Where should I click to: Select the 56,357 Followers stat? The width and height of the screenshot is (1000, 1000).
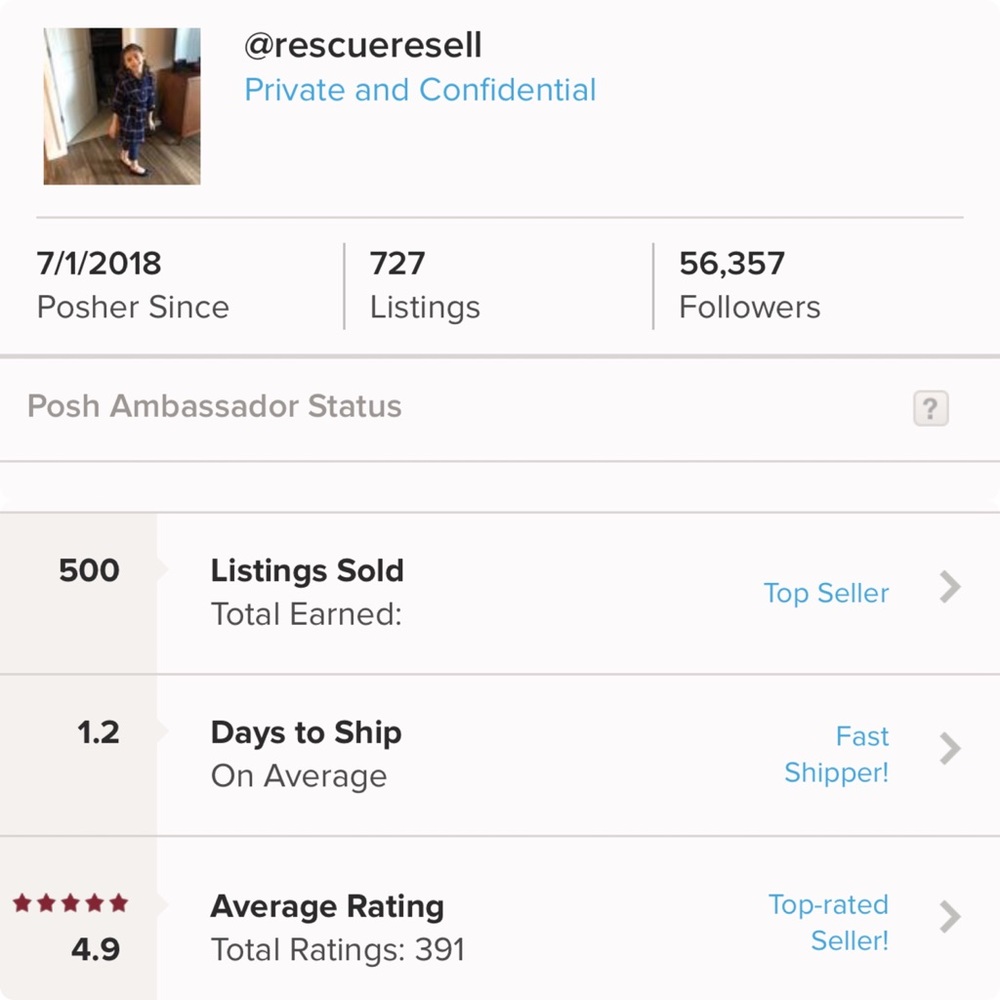(749, 285)
